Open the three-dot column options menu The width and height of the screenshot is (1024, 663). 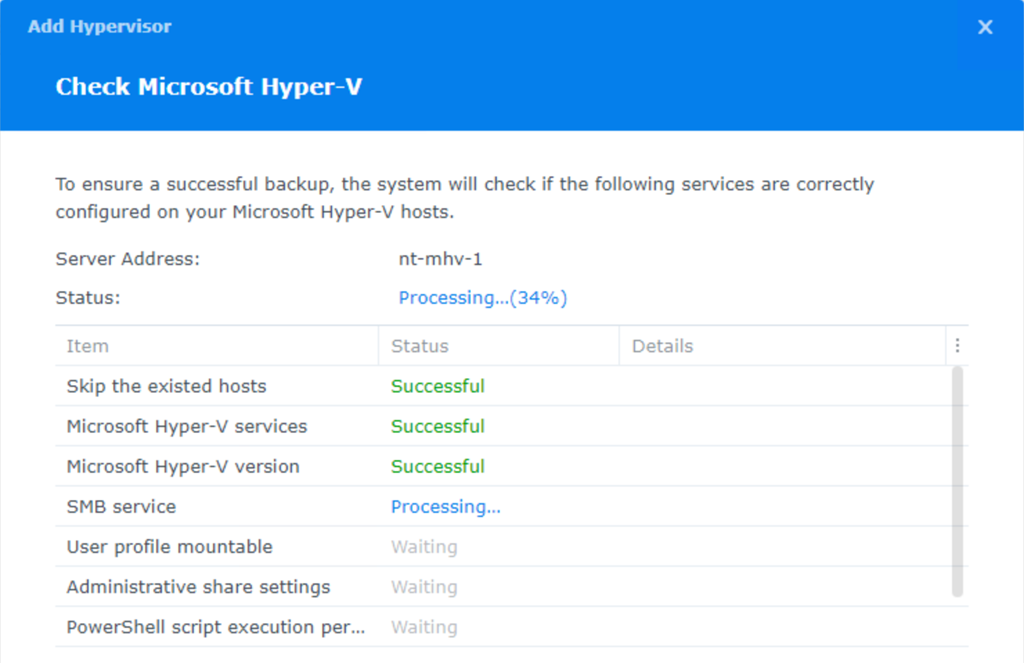pyautogui.click(x=957, y=346)
